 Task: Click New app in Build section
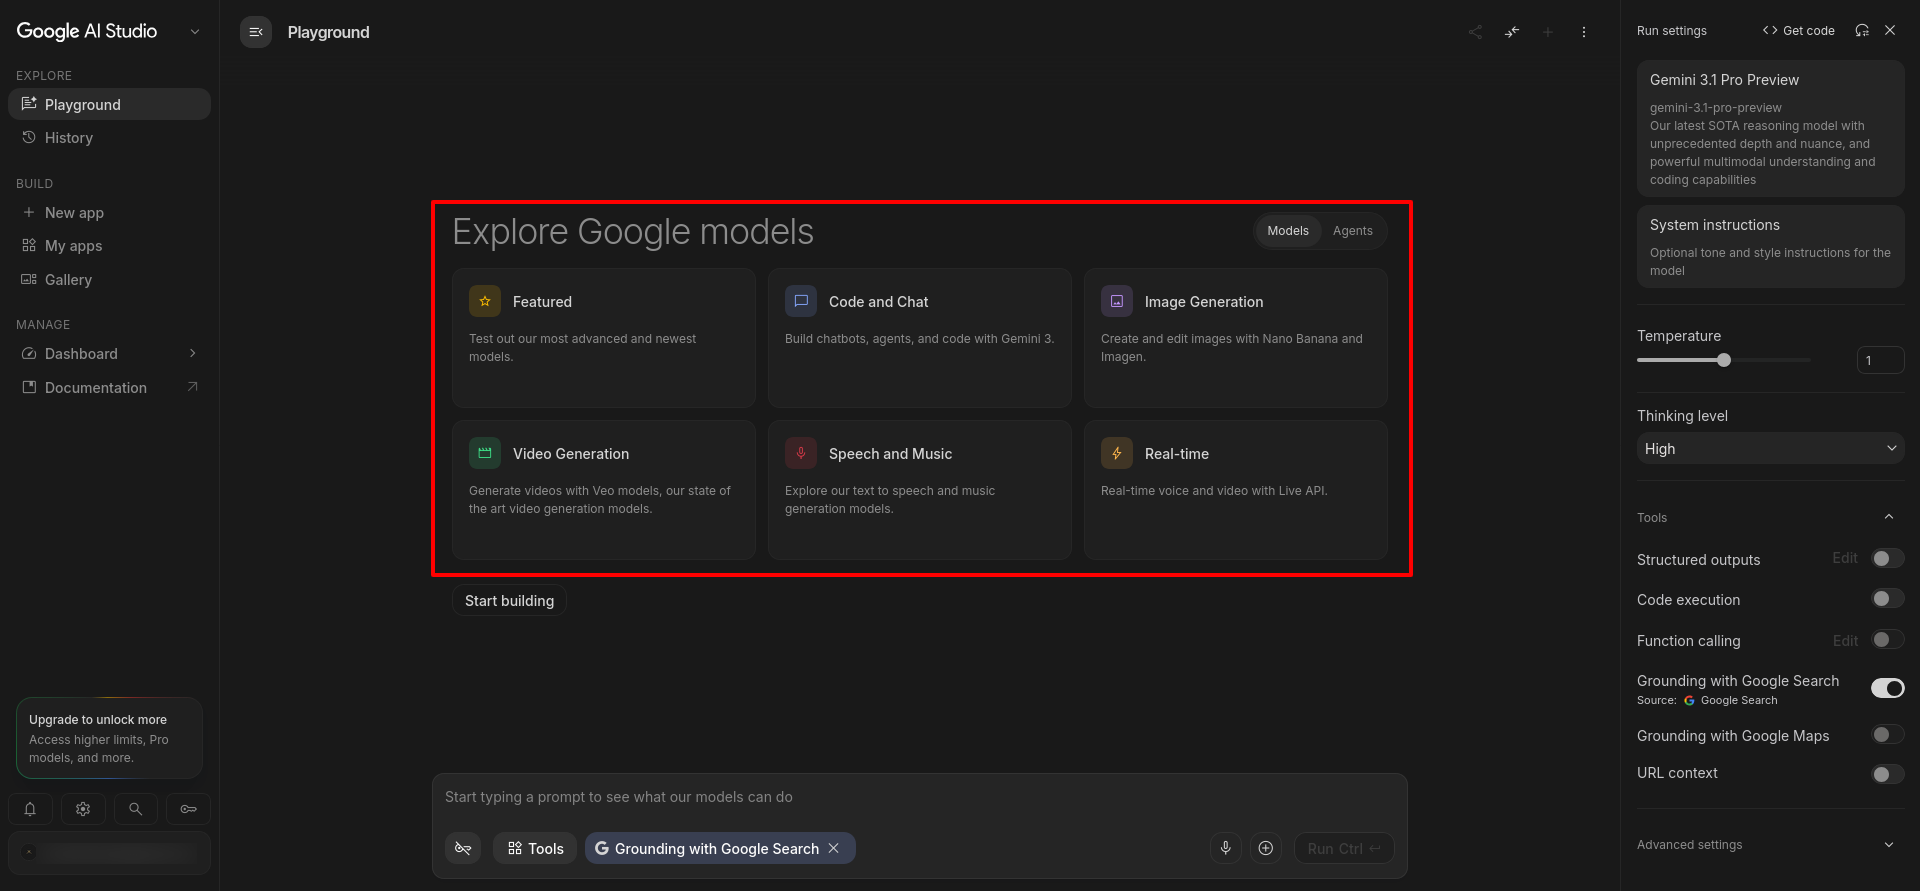(109, 212)
